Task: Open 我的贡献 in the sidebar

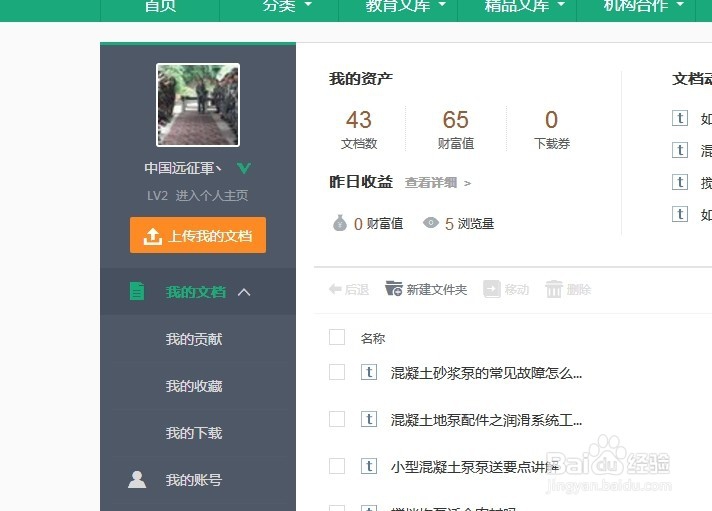Action: coord(194,339)
